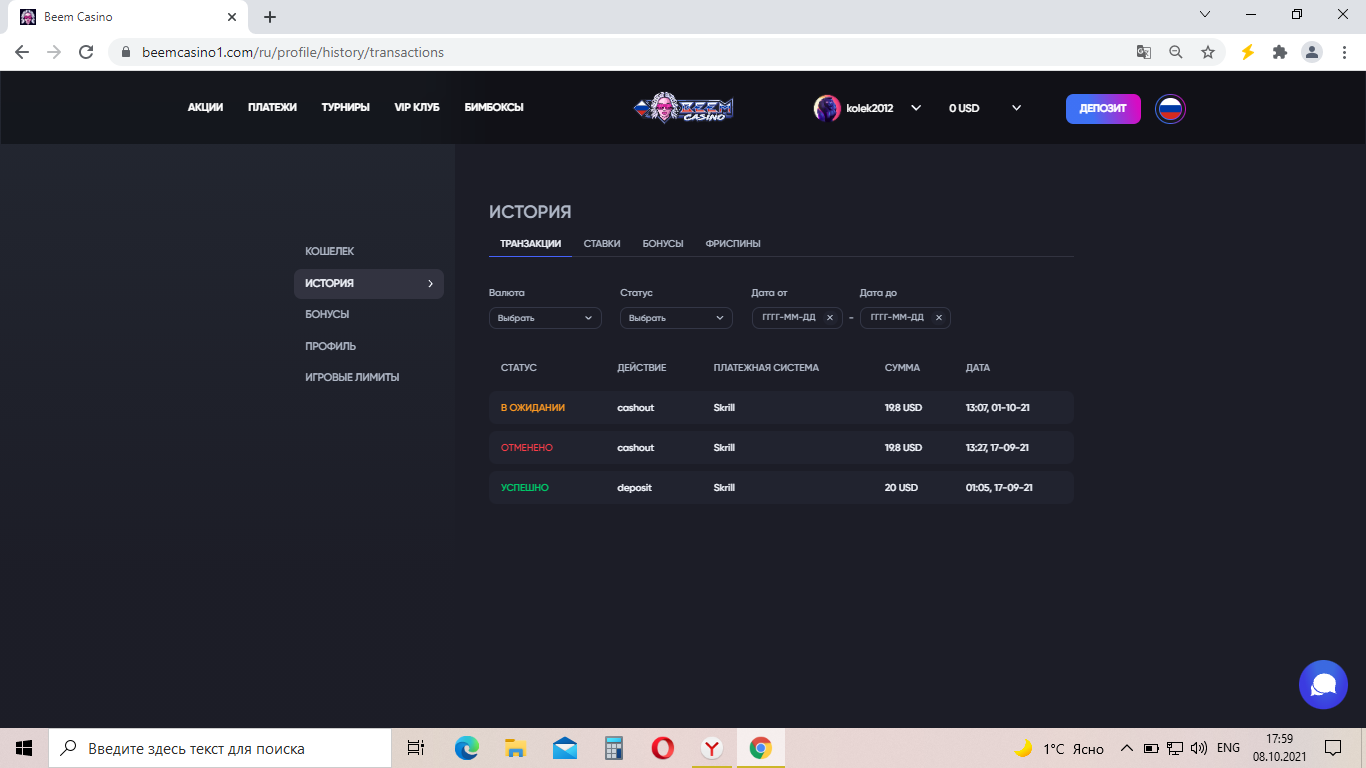
Task: Launch Opera browser from the taskbar
Action: point(662,748)
